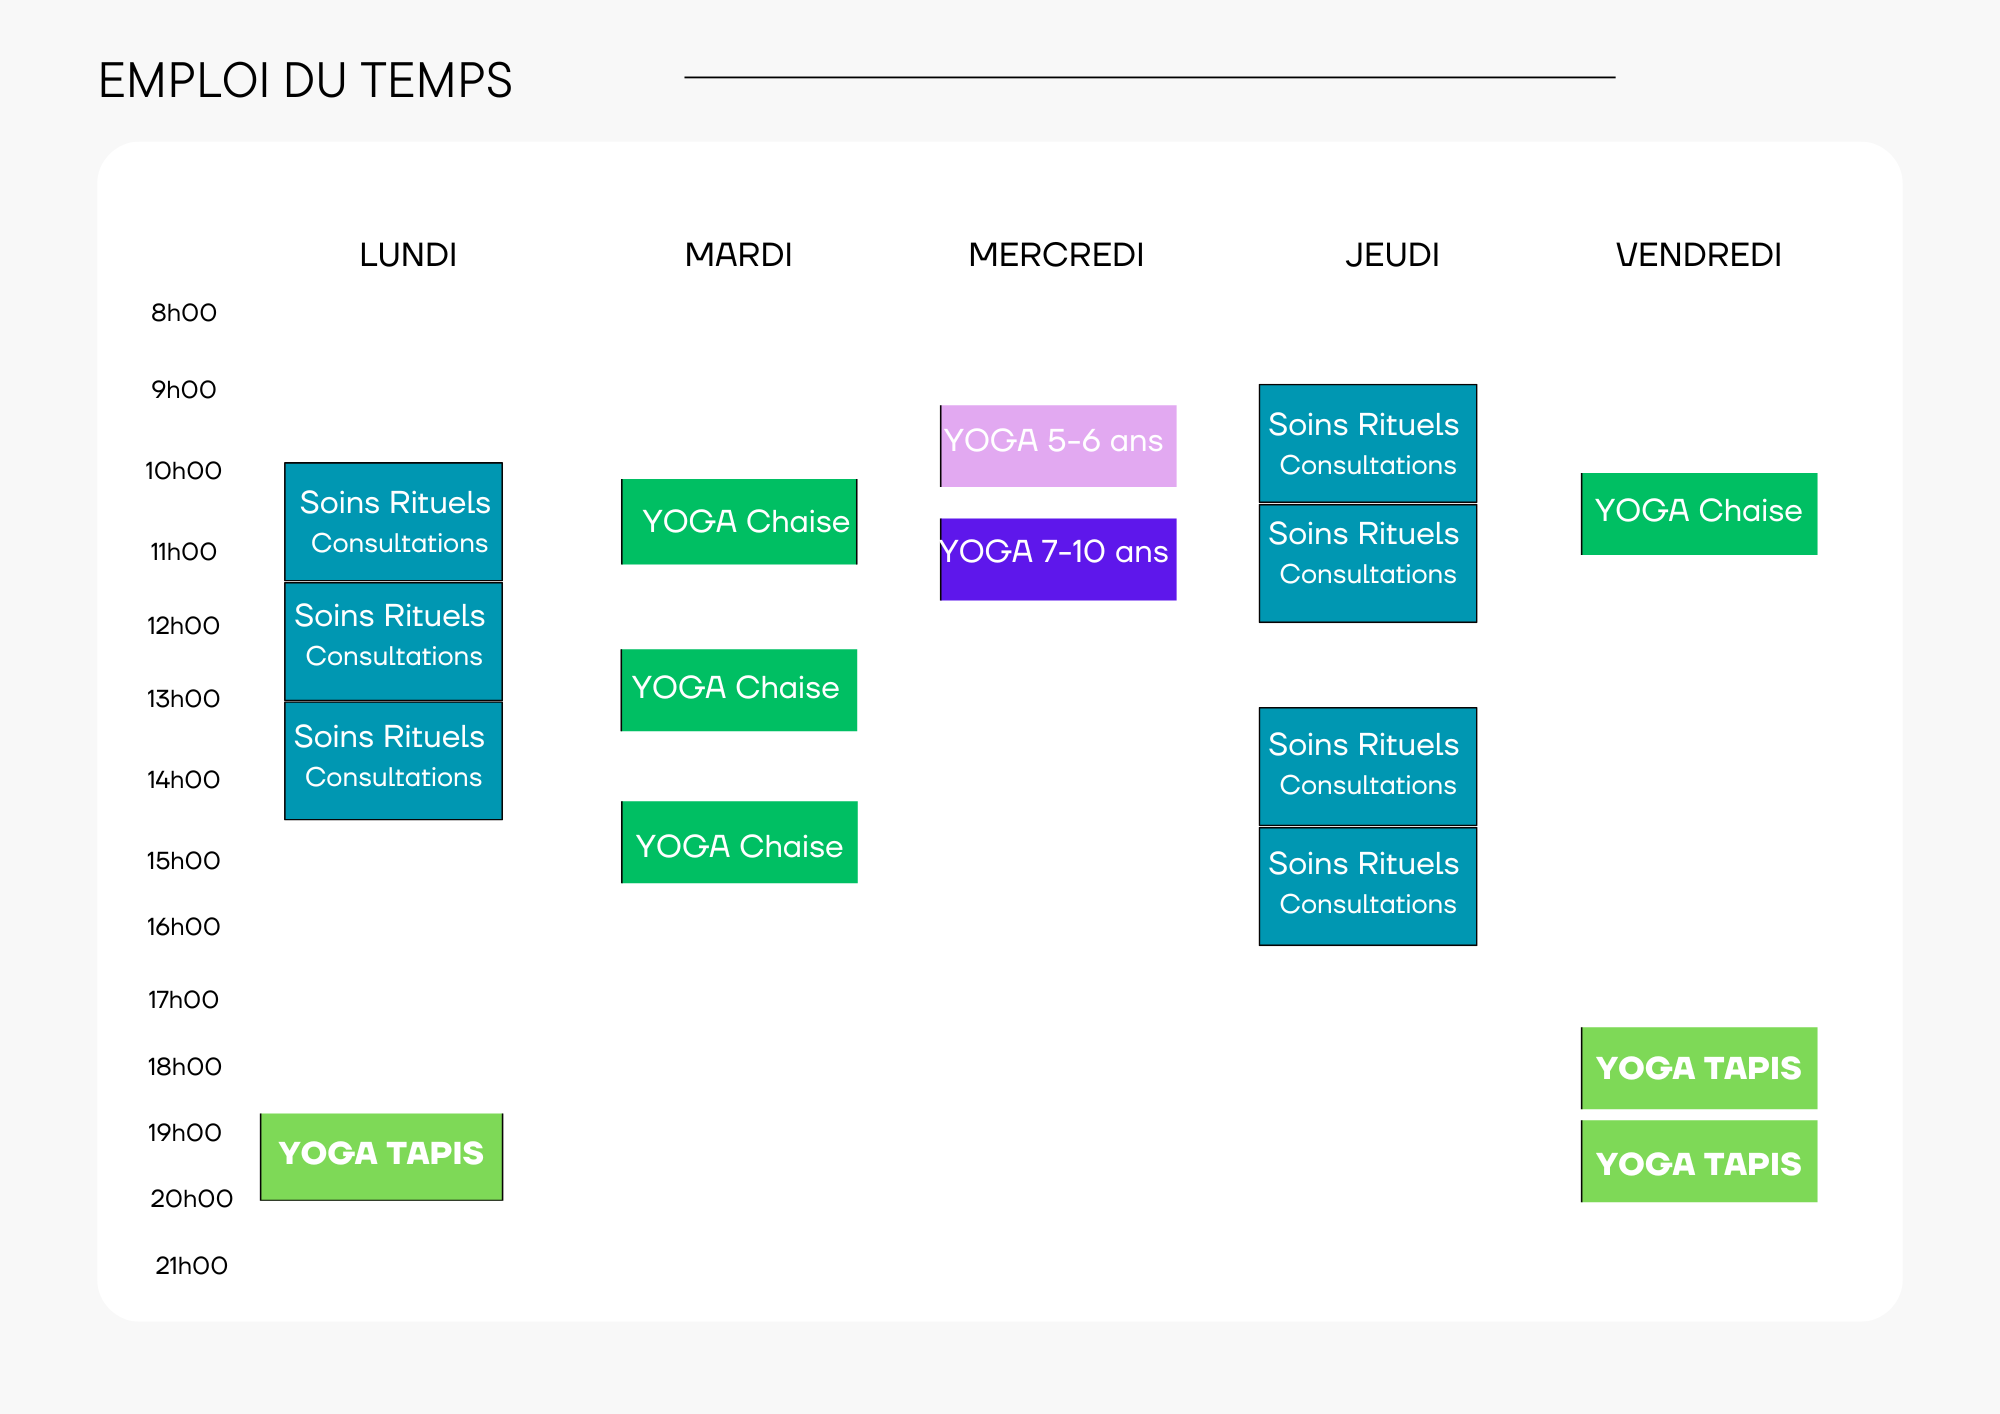Click the LUNDI column header

[x=408, y=255]
